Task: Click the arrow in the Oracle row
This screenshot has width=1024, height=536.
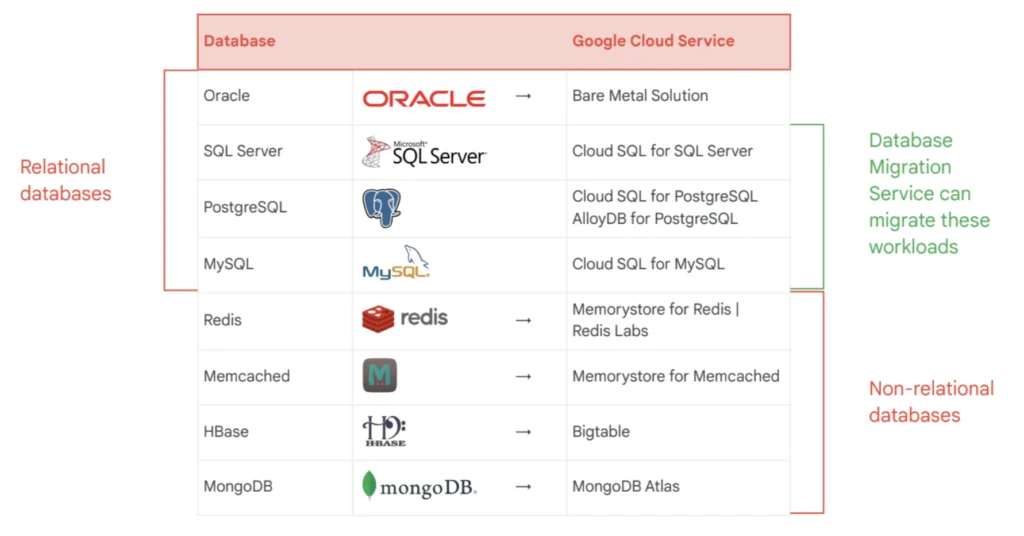Action: (523, 96)
